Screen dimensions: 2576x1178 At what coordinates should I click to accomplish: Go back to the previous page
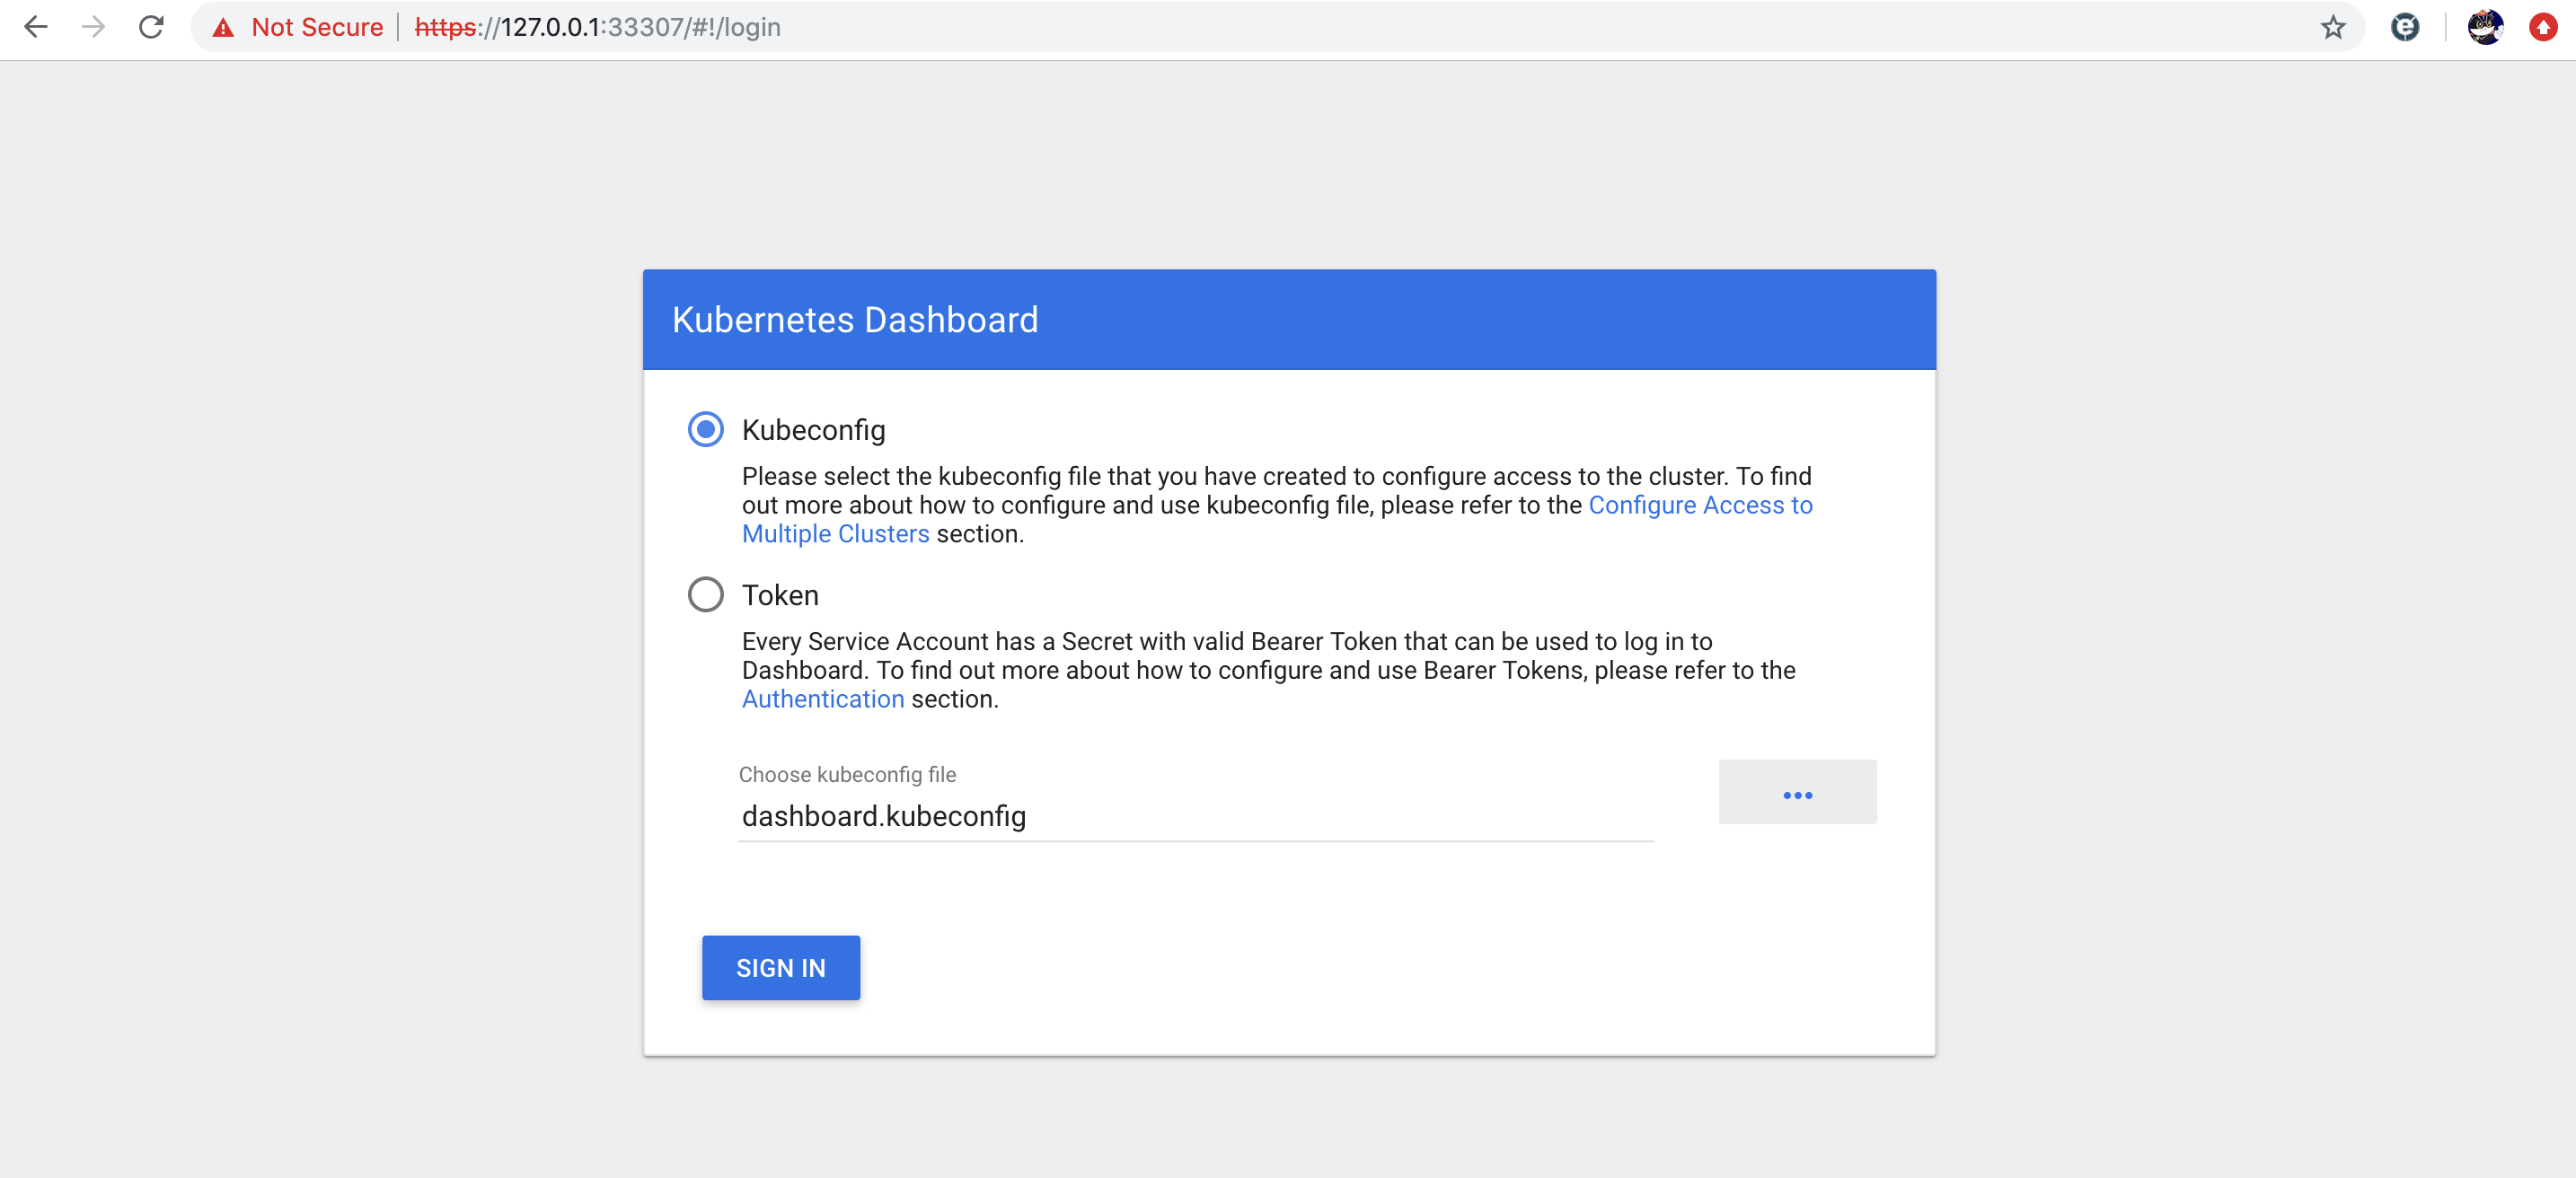[35, 27]
